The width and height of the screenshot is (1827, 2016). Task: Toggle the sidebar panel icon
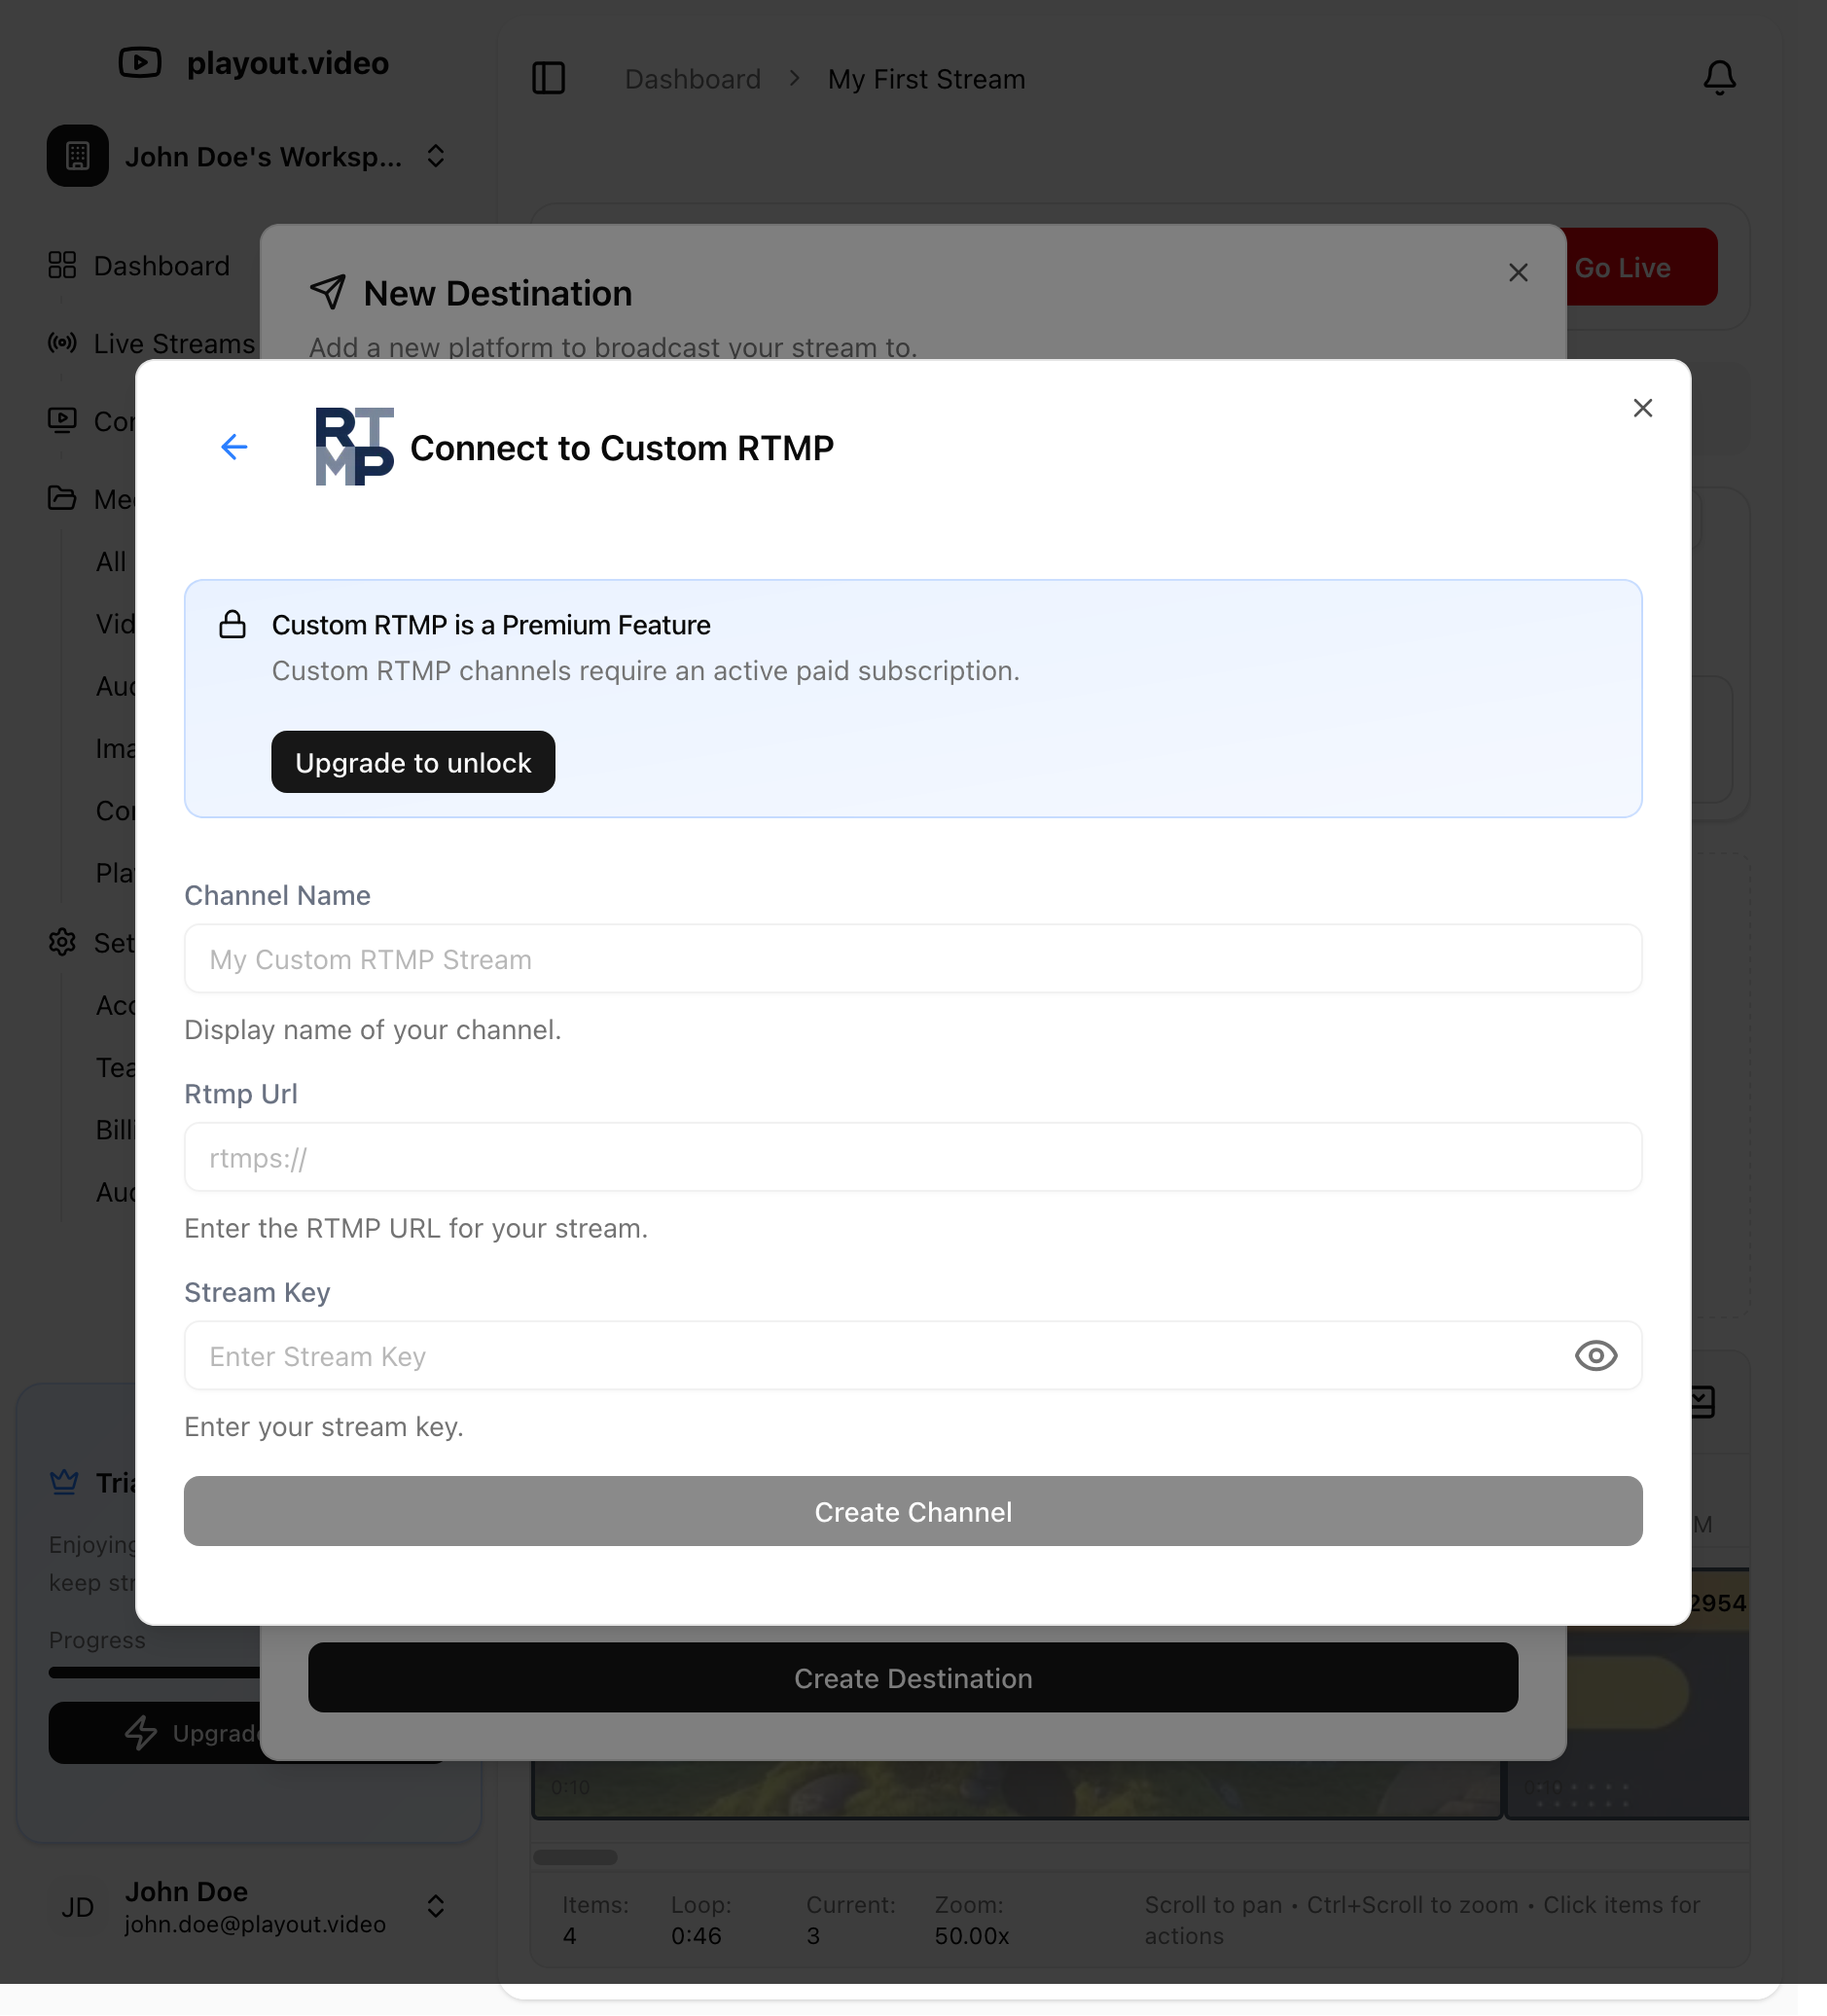(548, 78)
